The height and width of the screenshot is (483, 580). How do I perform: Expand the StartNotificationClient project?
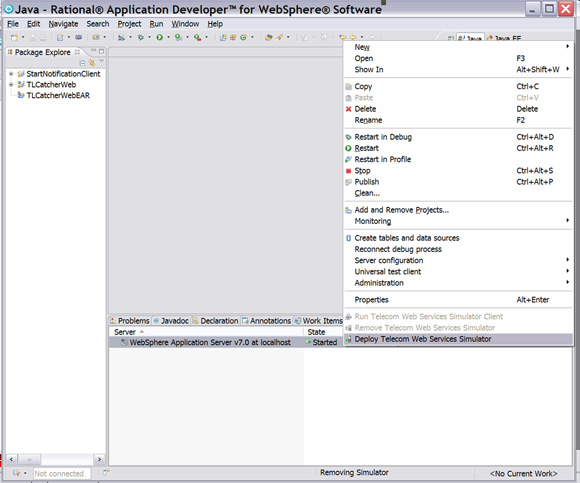(11, 74)
